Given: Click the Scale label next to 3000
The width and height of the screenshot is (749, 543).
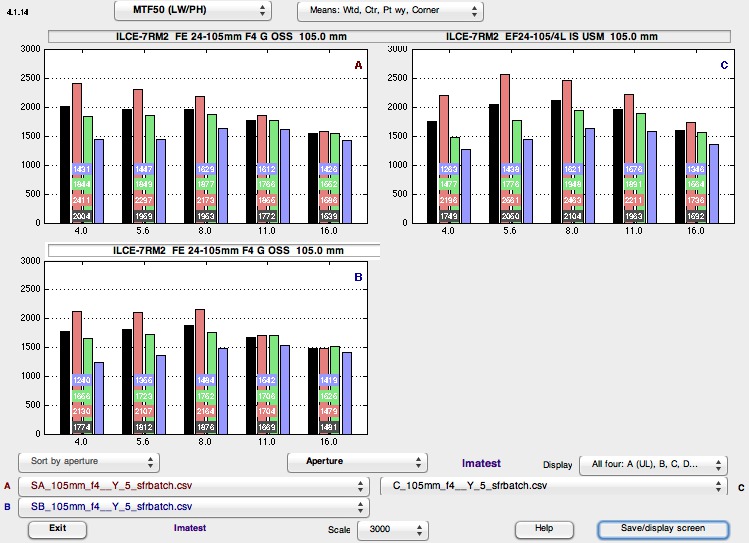Looking at the screenshot, I should click(339, 530).
